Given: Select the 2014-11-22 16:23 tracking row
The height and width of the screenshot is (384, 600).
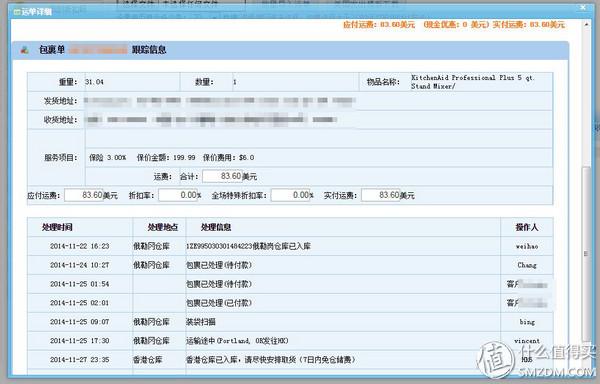Looking at the screenshot, I should pyautogui.click(x=290, y=246).
